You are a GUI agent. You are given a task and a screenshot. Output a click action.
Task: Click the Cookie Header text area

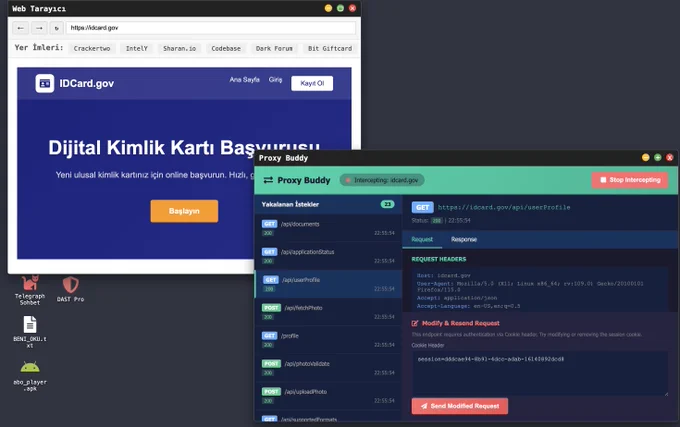540,373
